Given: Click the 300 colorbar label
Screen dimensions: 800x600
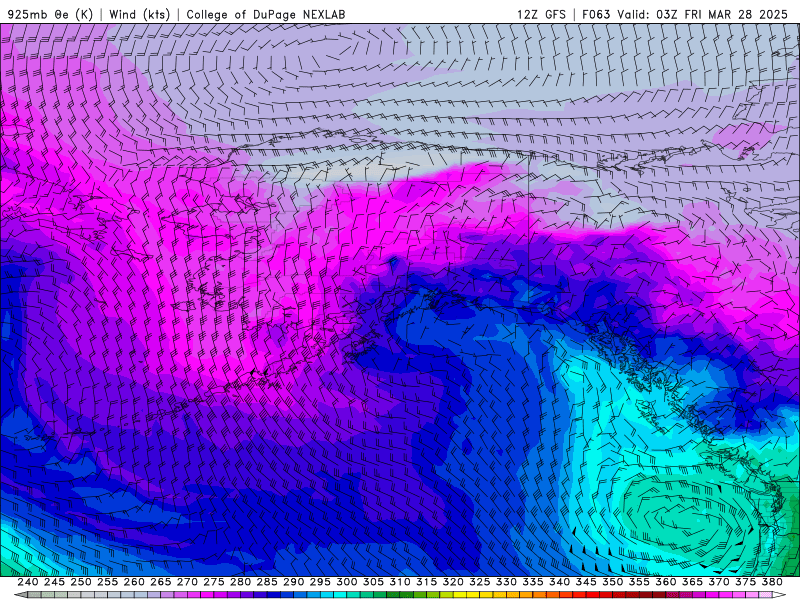Looking at the screenshot, I should pyautogui.click(x=346, y=582).
